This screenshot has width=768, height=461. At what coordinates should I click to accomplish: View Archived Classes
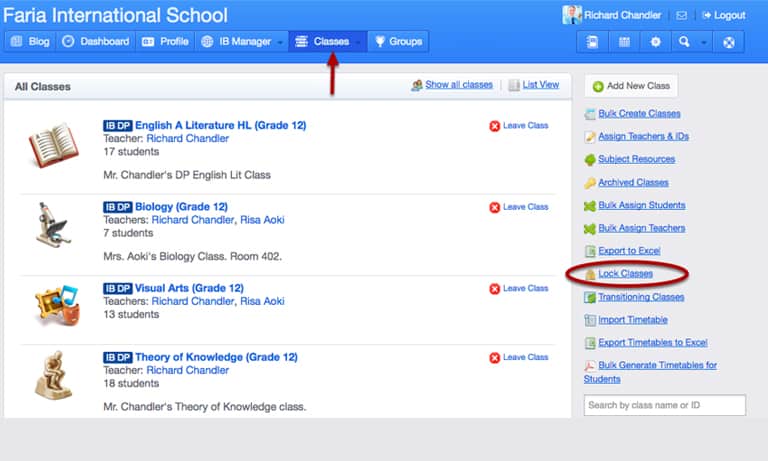(x=633, y=182)
